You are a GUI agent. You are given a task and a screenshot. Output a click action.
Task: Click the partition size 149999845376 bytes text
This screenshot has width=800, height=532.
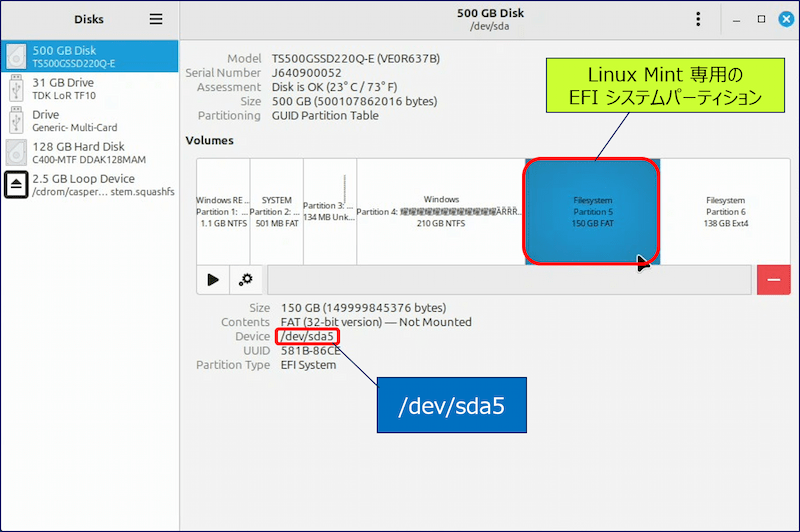[x=363, y=308]
